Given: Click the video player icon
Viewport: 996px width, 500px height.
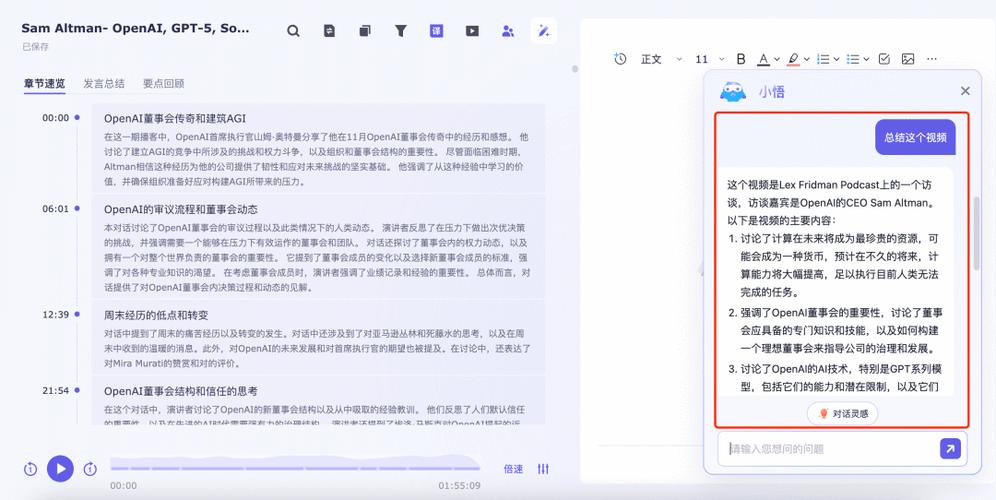Looking at the screenshot, I should pos(472,30).
